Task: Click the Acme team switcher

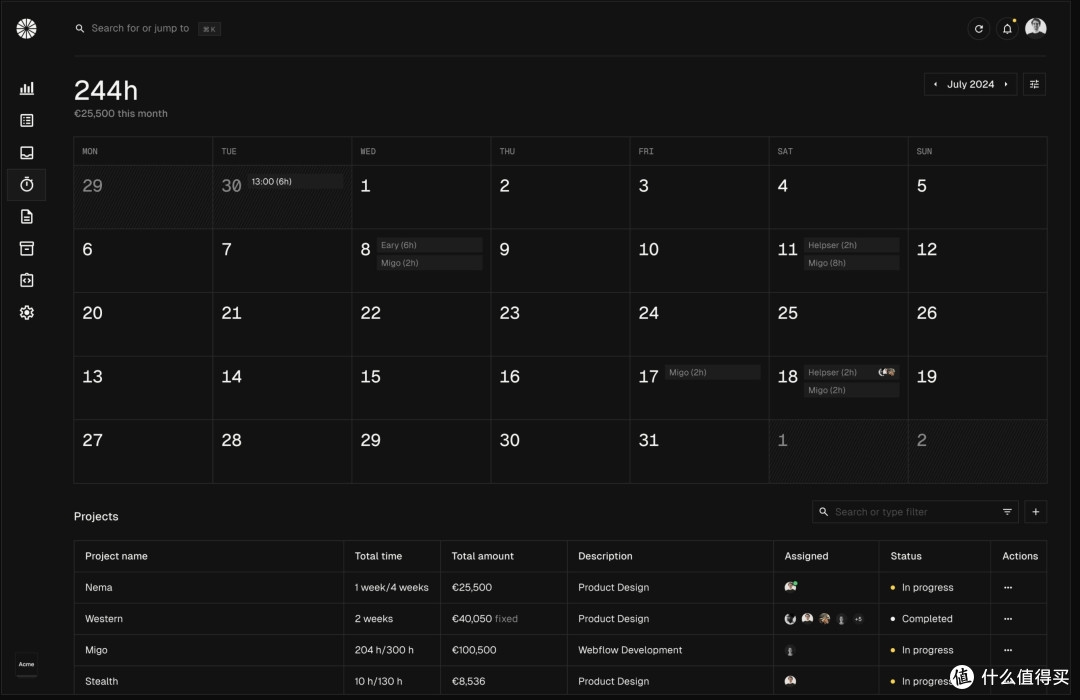Action: pos(26,664)
